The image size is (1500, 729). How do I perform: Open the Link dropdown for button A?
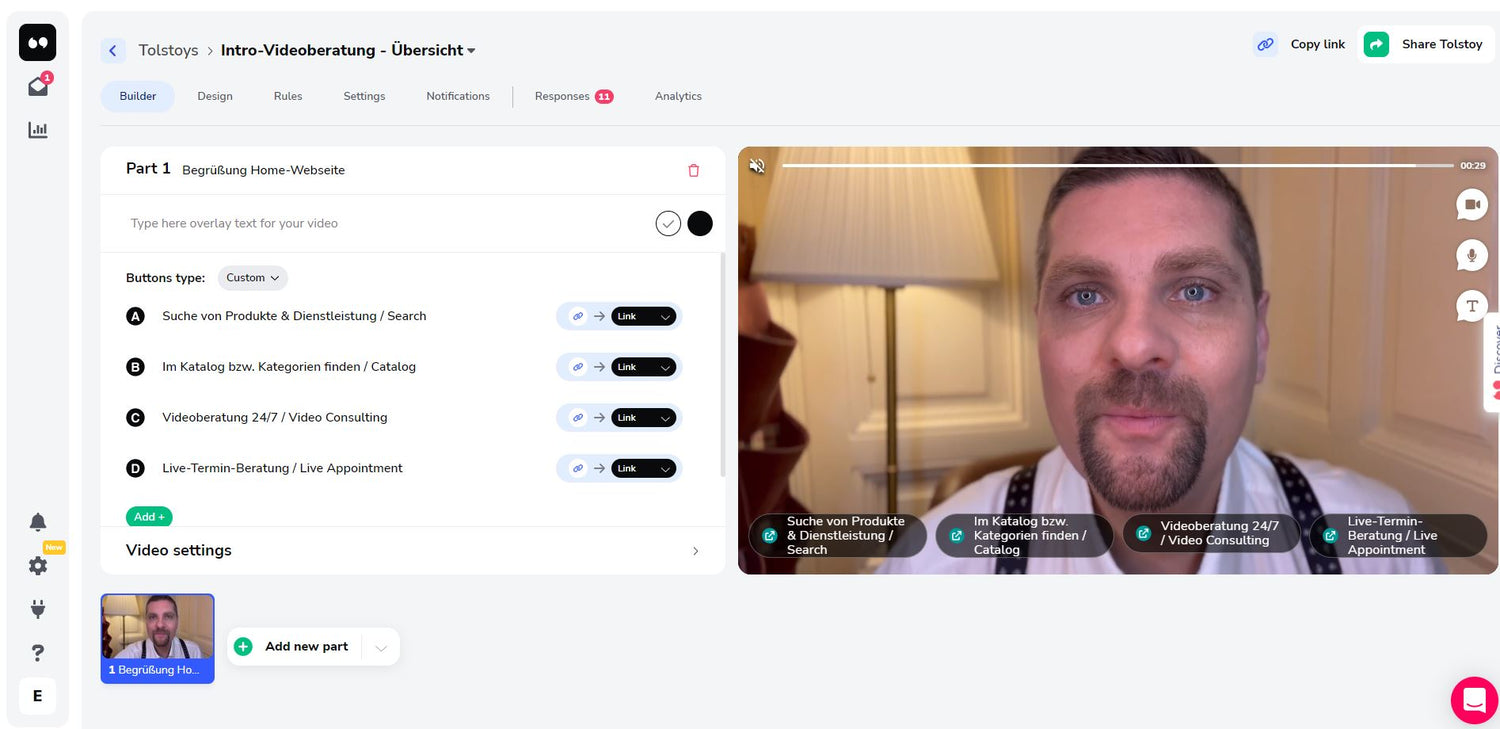click(643, 317)
